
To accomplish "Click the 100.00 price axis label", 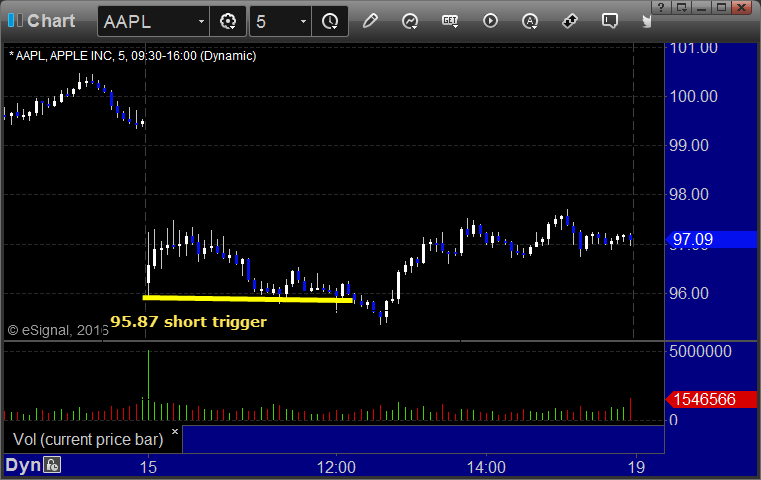I will click(693, 96).
